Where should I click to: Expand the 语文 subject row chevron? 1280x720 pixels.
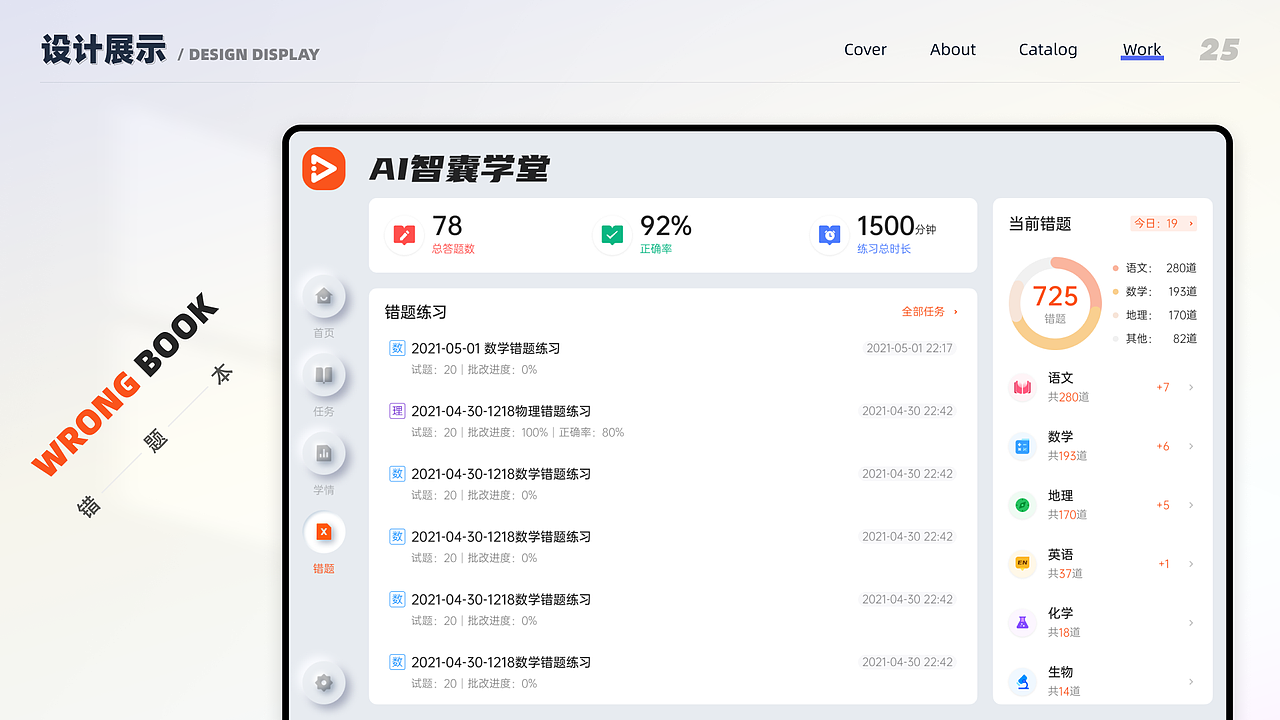click(x=1190, y=387)
